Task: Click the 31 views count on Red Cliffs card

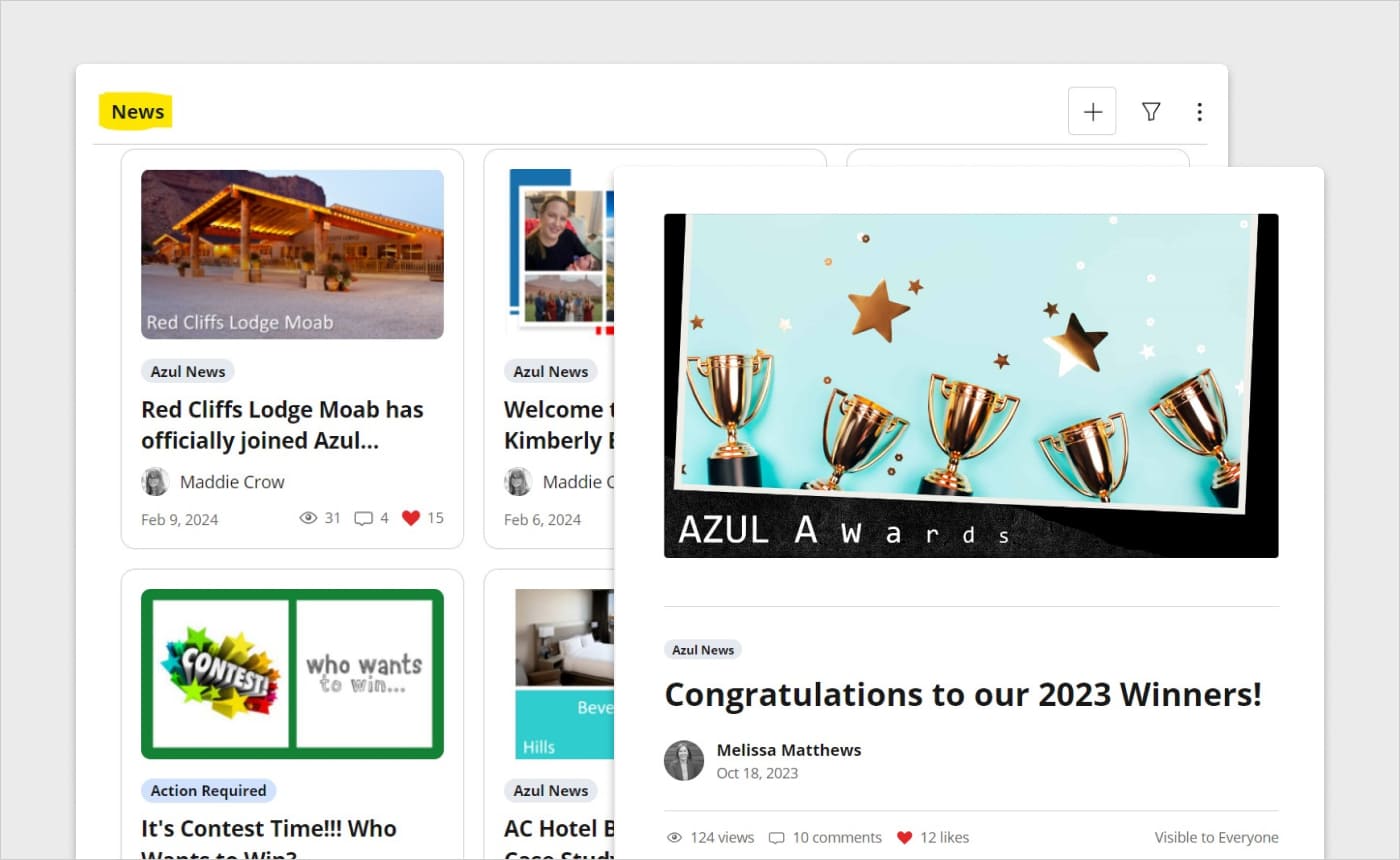Action: (333, 518)
